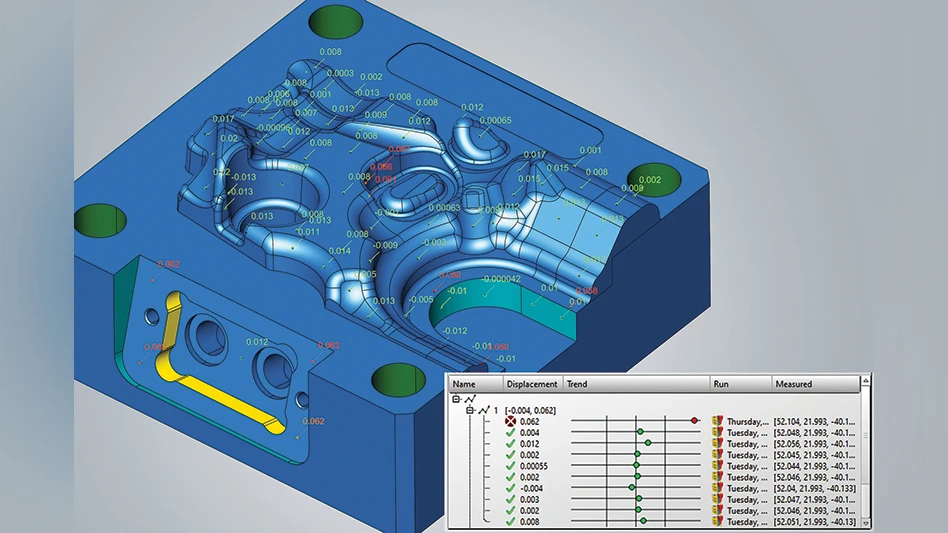Click the red out-of-tolerance trend dot
Screen dimensions: 948x533
(x=694, y=421)
